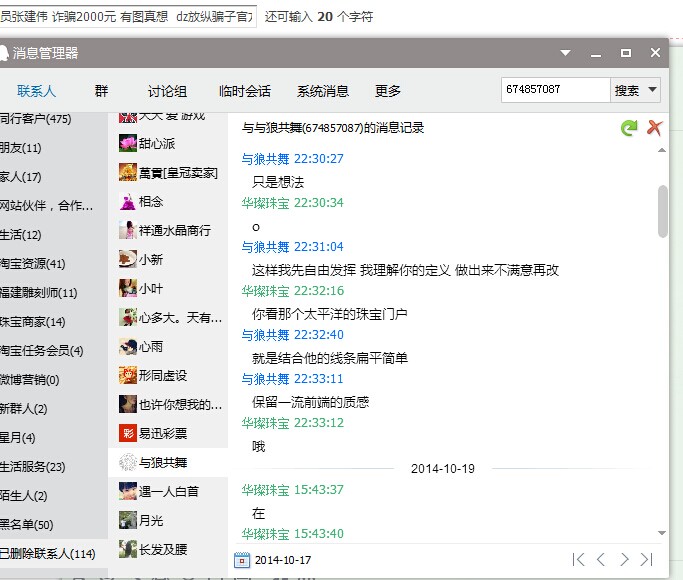Click message 你看那个太平洋的珠宝门户

(x=330, y=314)
